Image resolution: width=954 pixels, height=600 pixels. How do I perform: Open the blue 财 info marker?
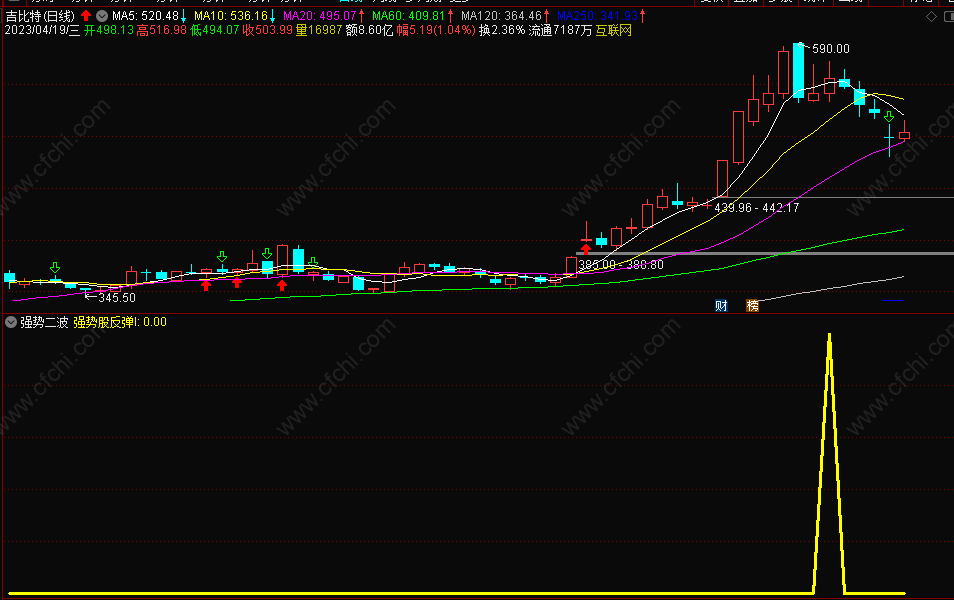(x=721, y=305)
